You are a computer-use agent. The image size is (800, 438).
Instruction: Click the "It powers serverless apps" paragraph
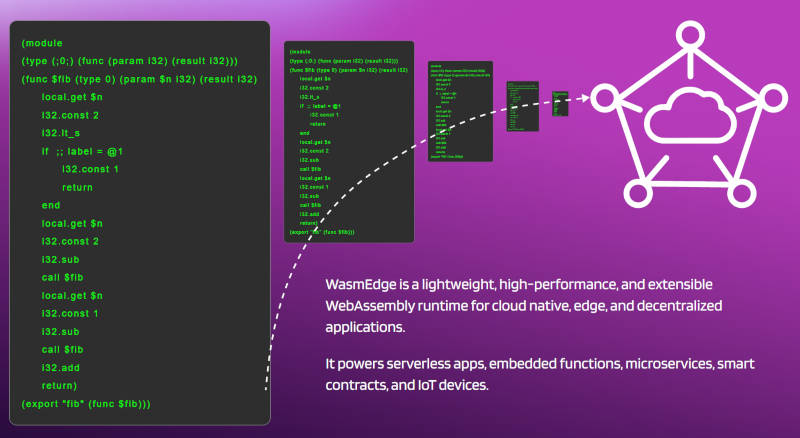540,374
